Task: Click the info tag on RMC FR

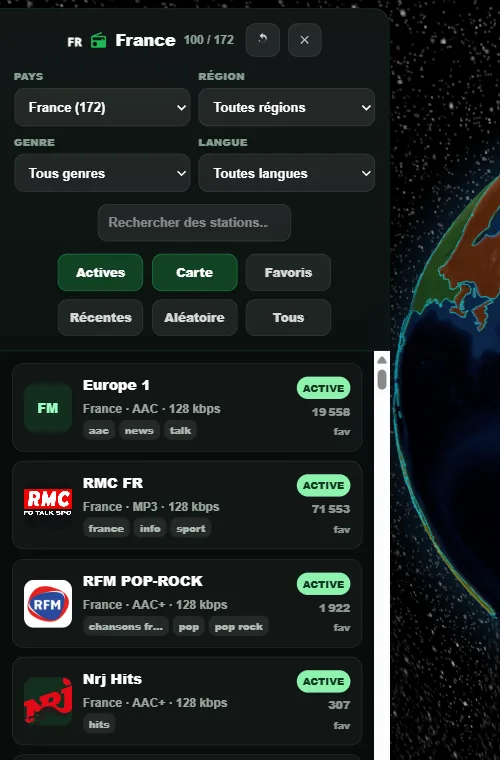Action: coord(150,528)
